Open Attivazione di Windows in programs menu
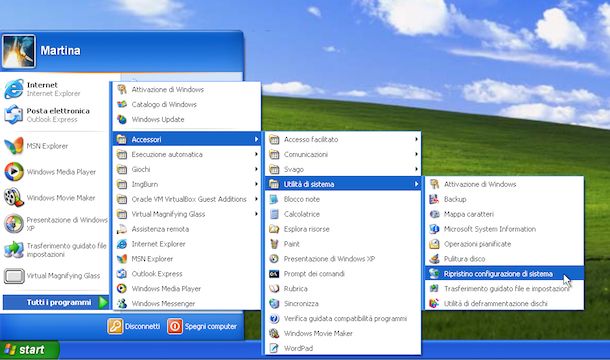Viewport: 610px width, 360px height. [x=187, y=90]
